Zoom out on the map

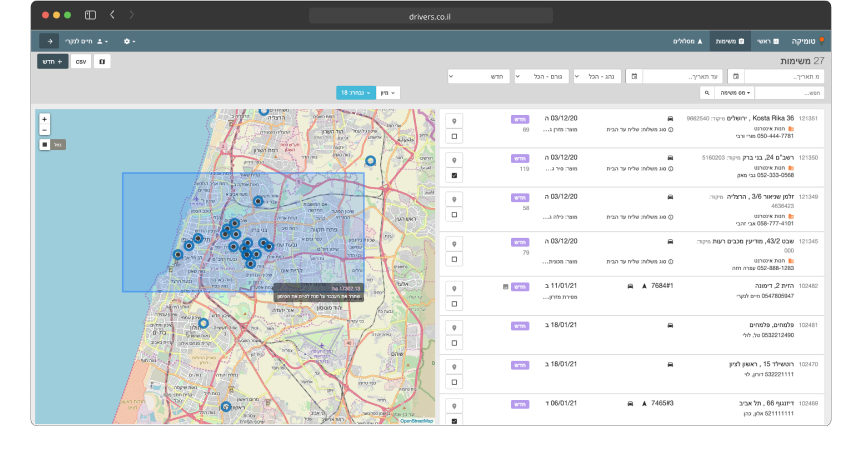pyautogui.click(x=45, y=130)
